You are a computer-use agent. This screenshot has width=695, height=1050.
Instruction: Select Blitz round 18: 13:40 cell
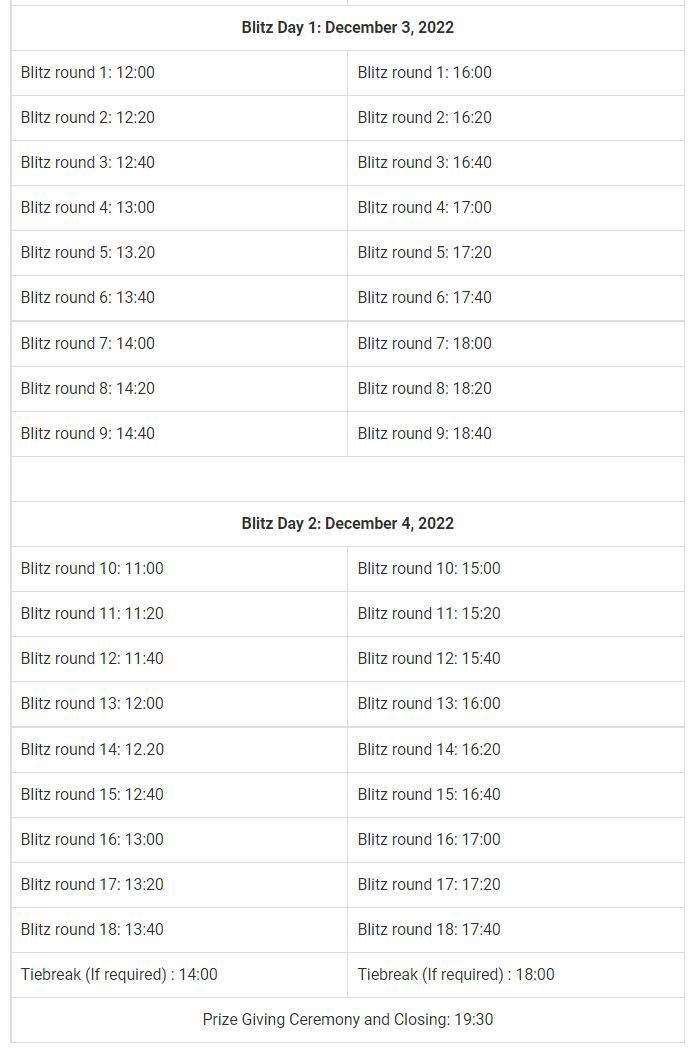(92, 930)
